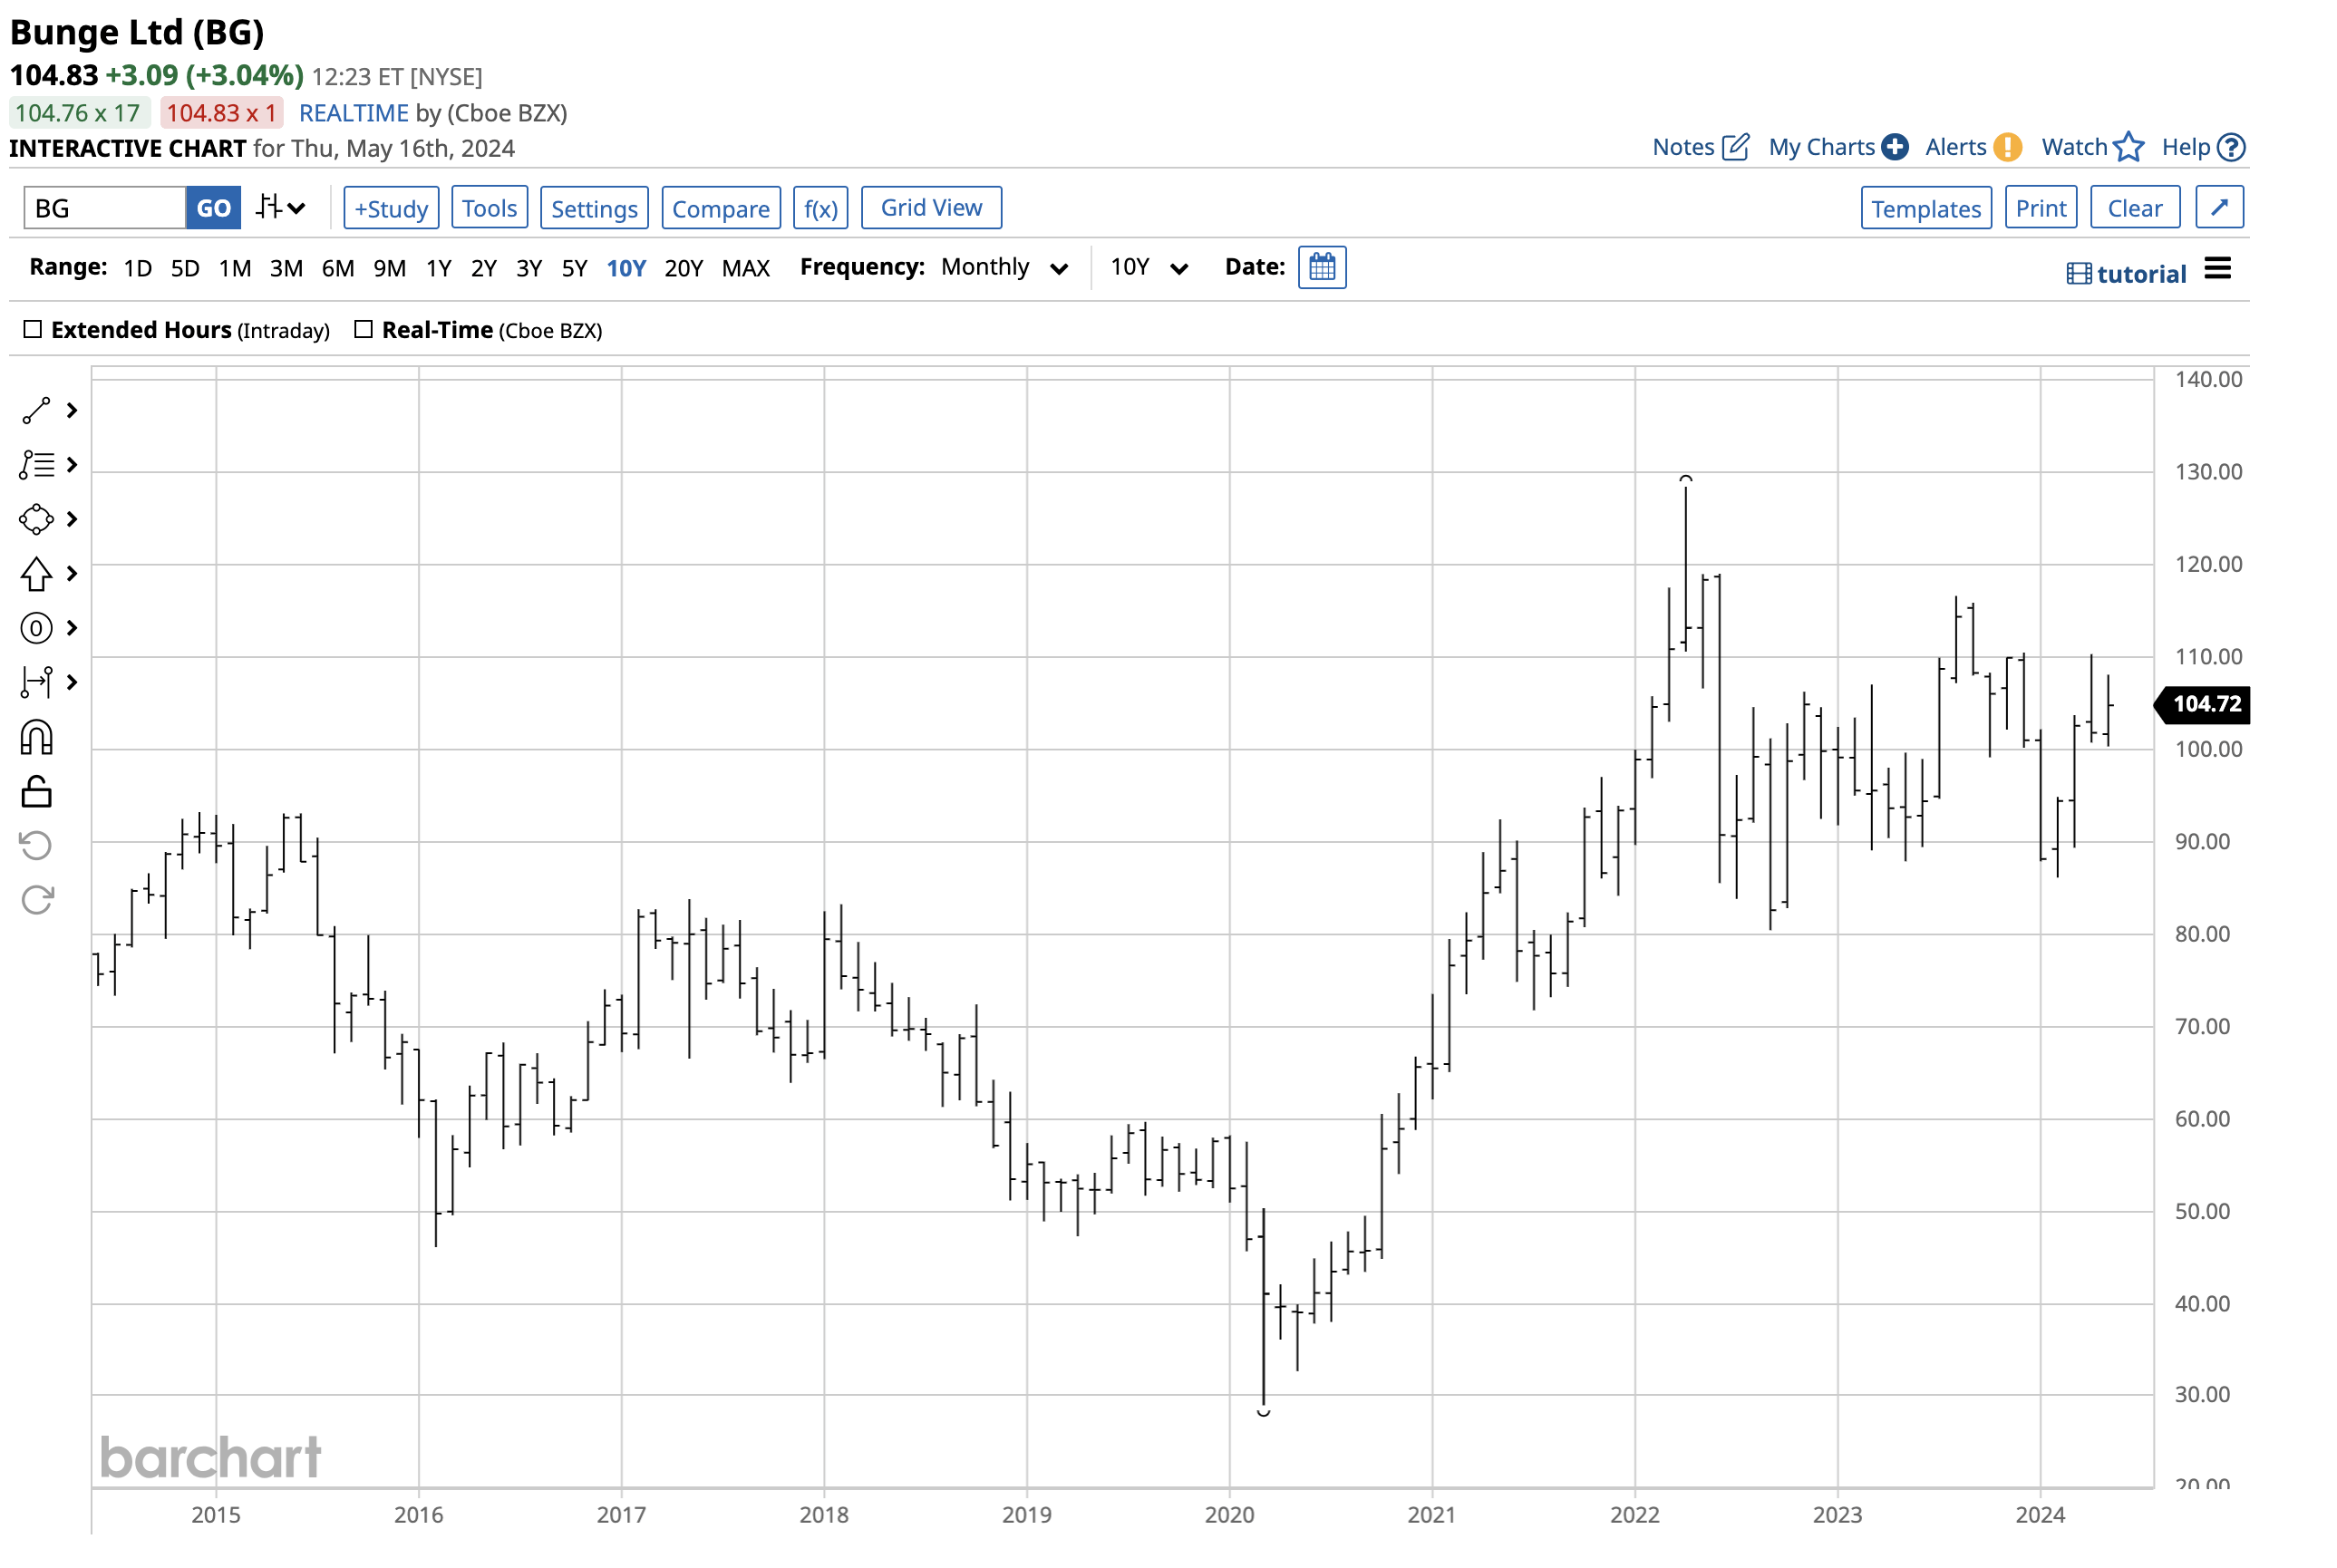This screenshot has height=1568, width=2337.
Task: Unlock chart drawings with the lock icon
Action: pos(35,792)
